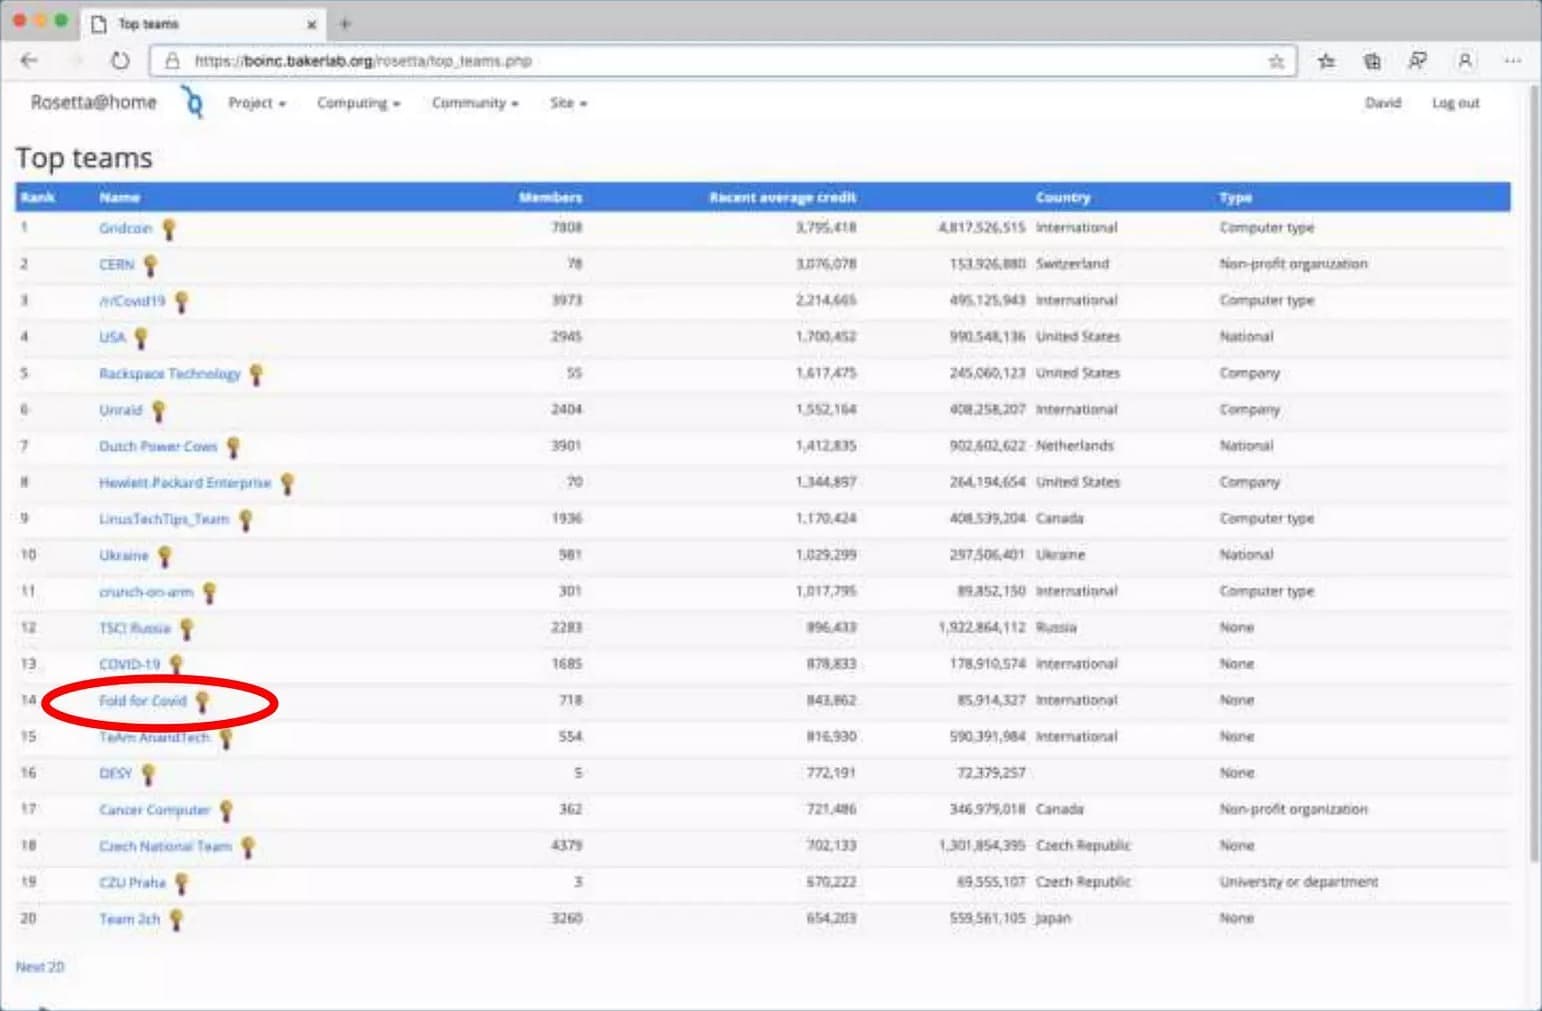Click the Recent average credit column header
Viewport: 1542px width, 1011px height.
point(783,197)
